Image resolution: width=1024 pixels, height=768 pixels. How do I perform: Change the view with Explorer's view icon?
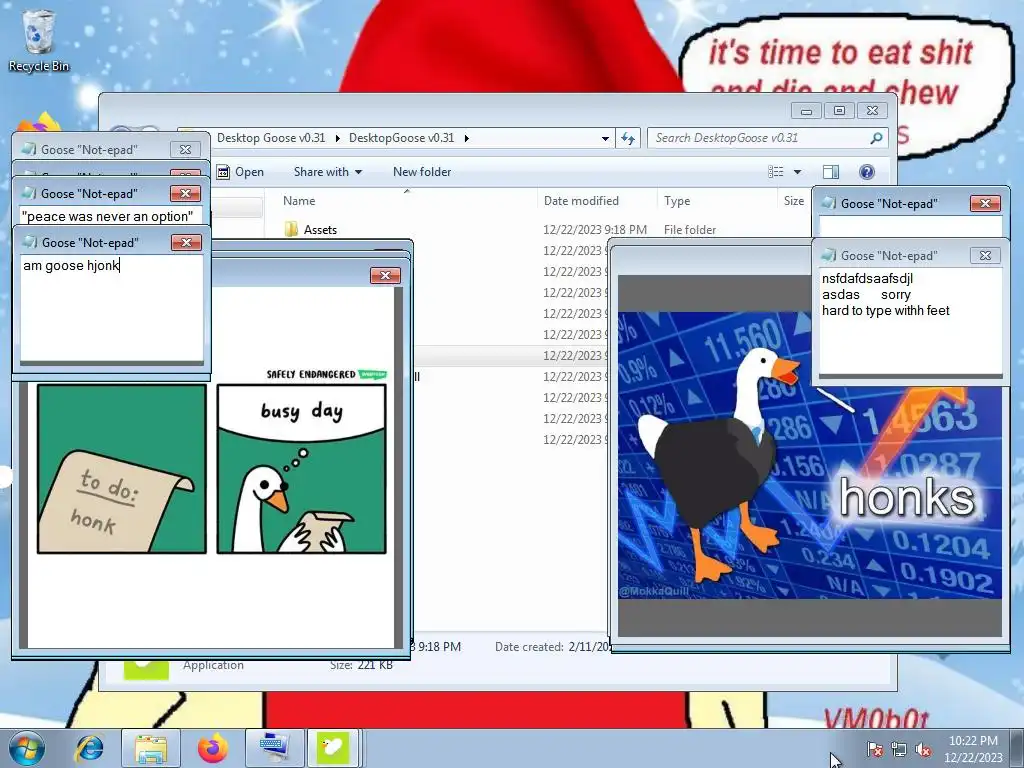pyautogui.click(x=776, y=172)
